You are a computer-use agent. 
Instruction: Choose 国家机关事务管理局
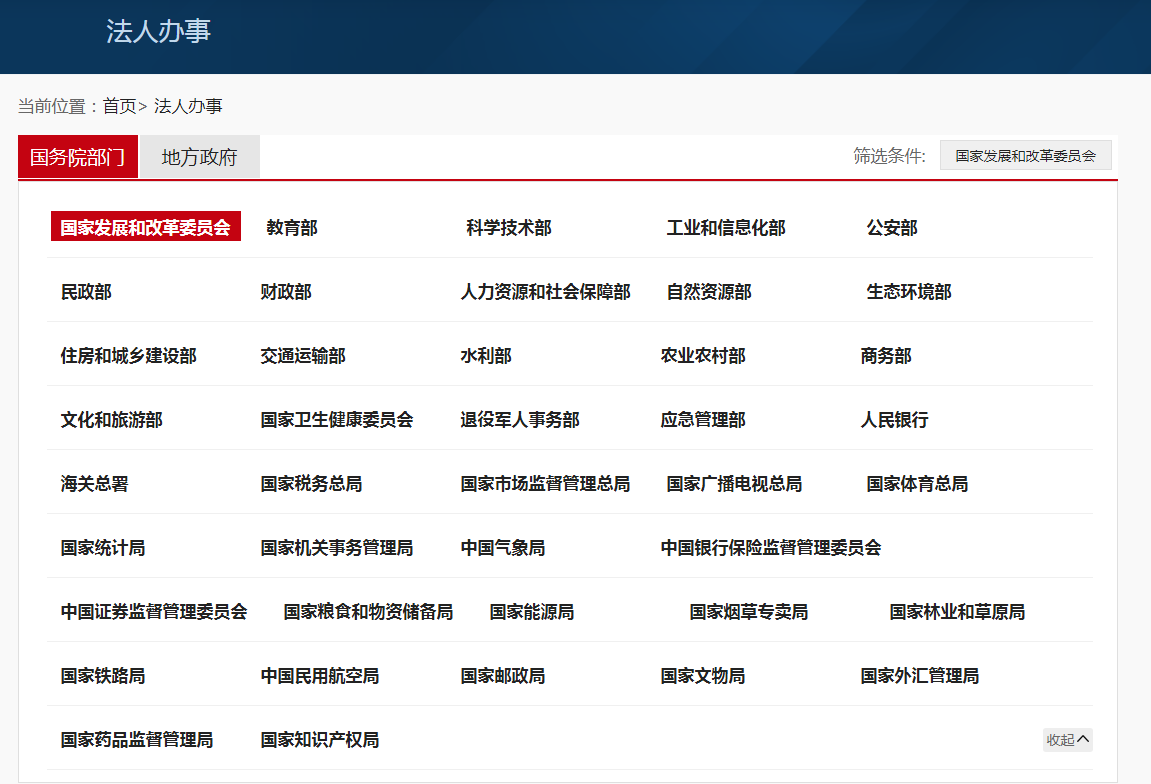tap(337, 548)
